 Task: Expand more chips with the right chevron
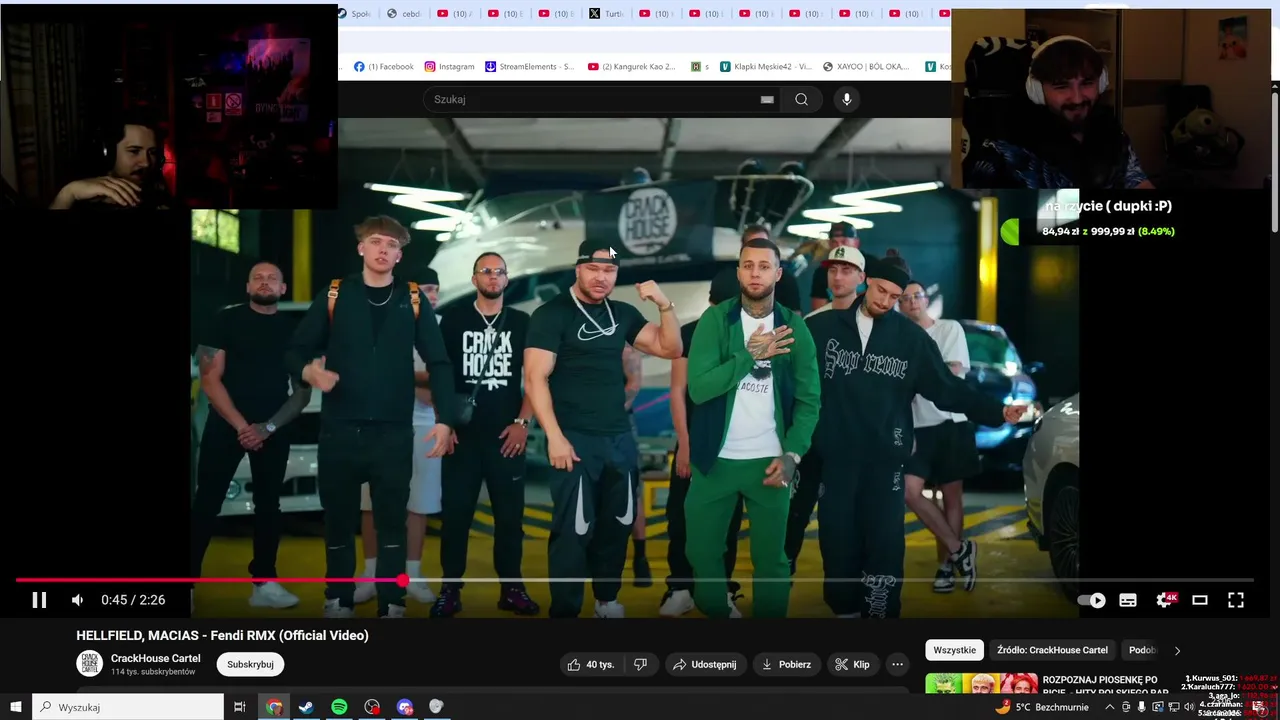click(x=1177, y=650)
